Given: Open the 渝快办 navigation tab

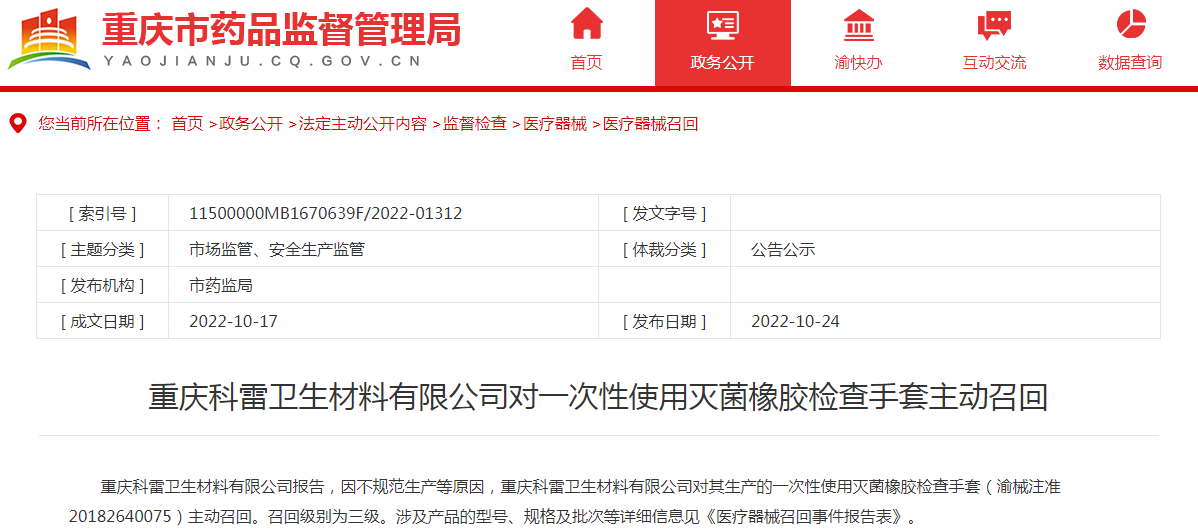Looking at the screenshot, I should pyautogui.click(x=859, y=44).
